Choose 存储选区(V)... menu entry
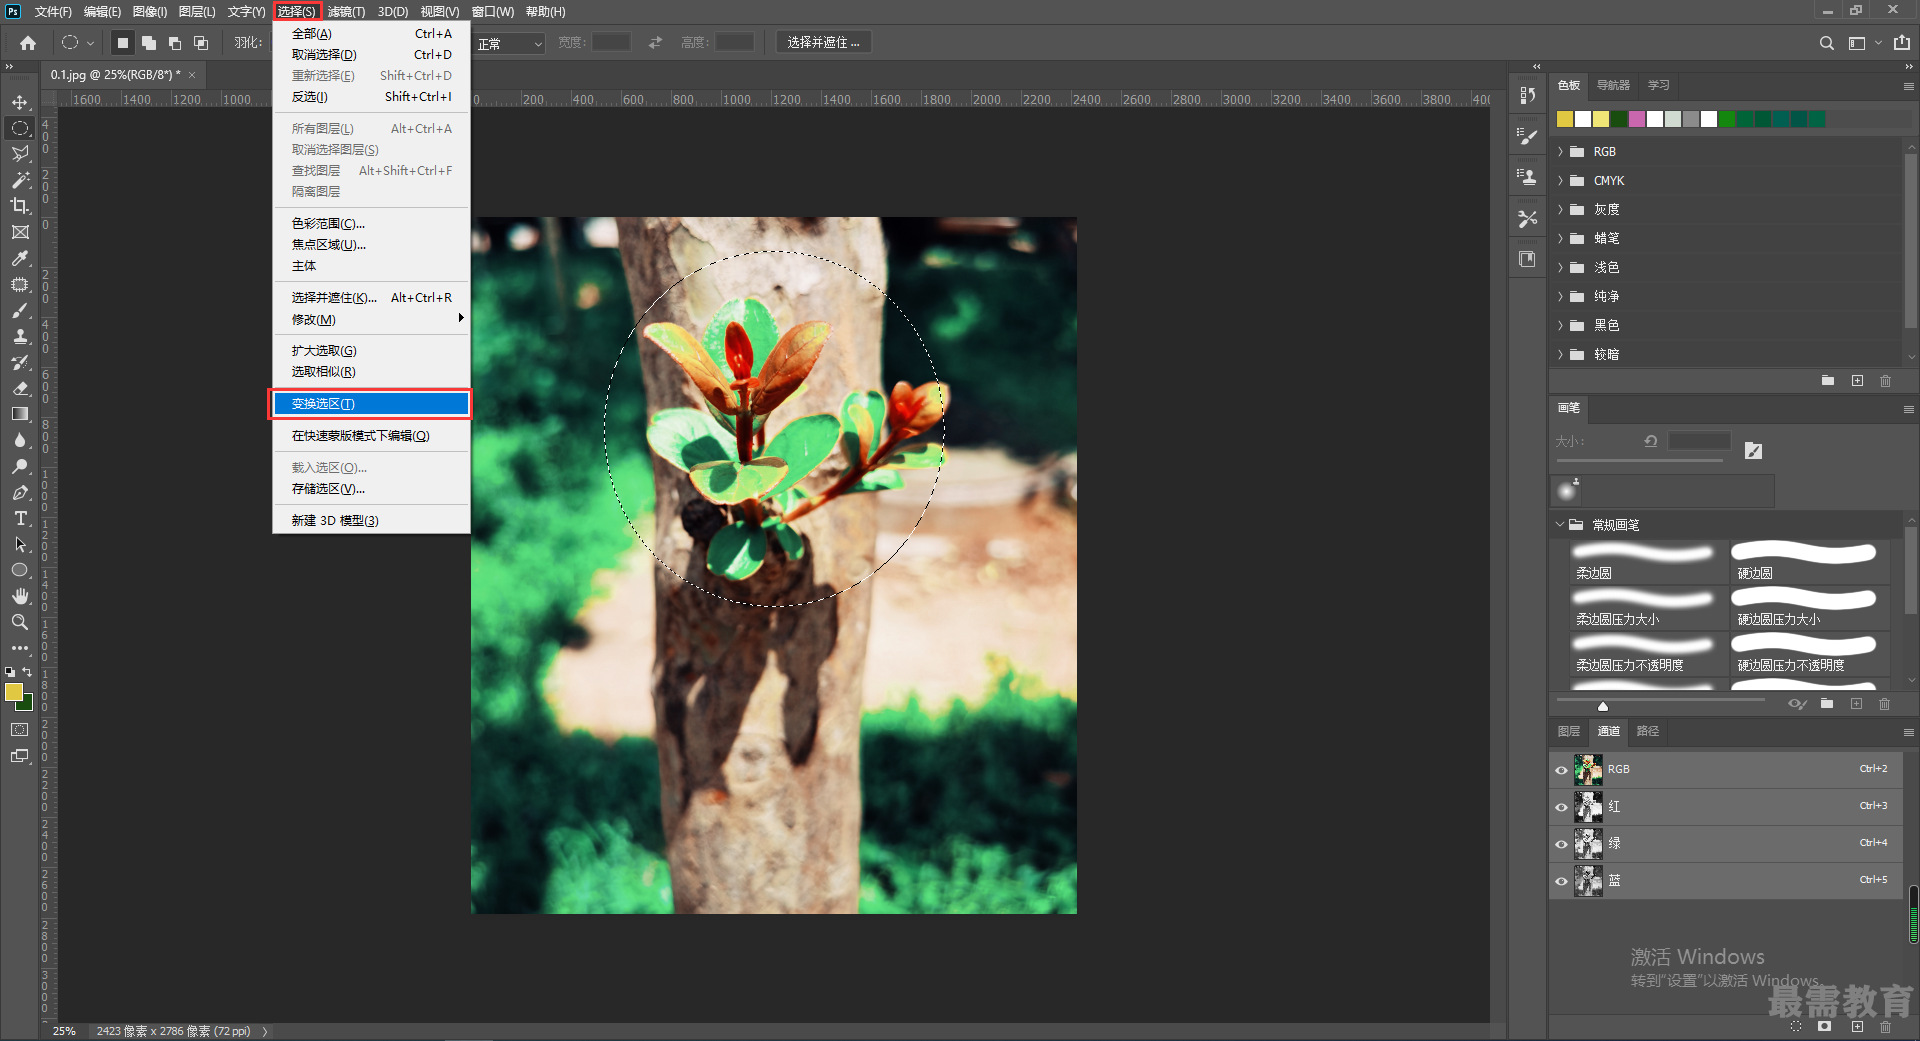Image resolution: width=1920 pixels, height=1041 pixels. pos(371,489)
